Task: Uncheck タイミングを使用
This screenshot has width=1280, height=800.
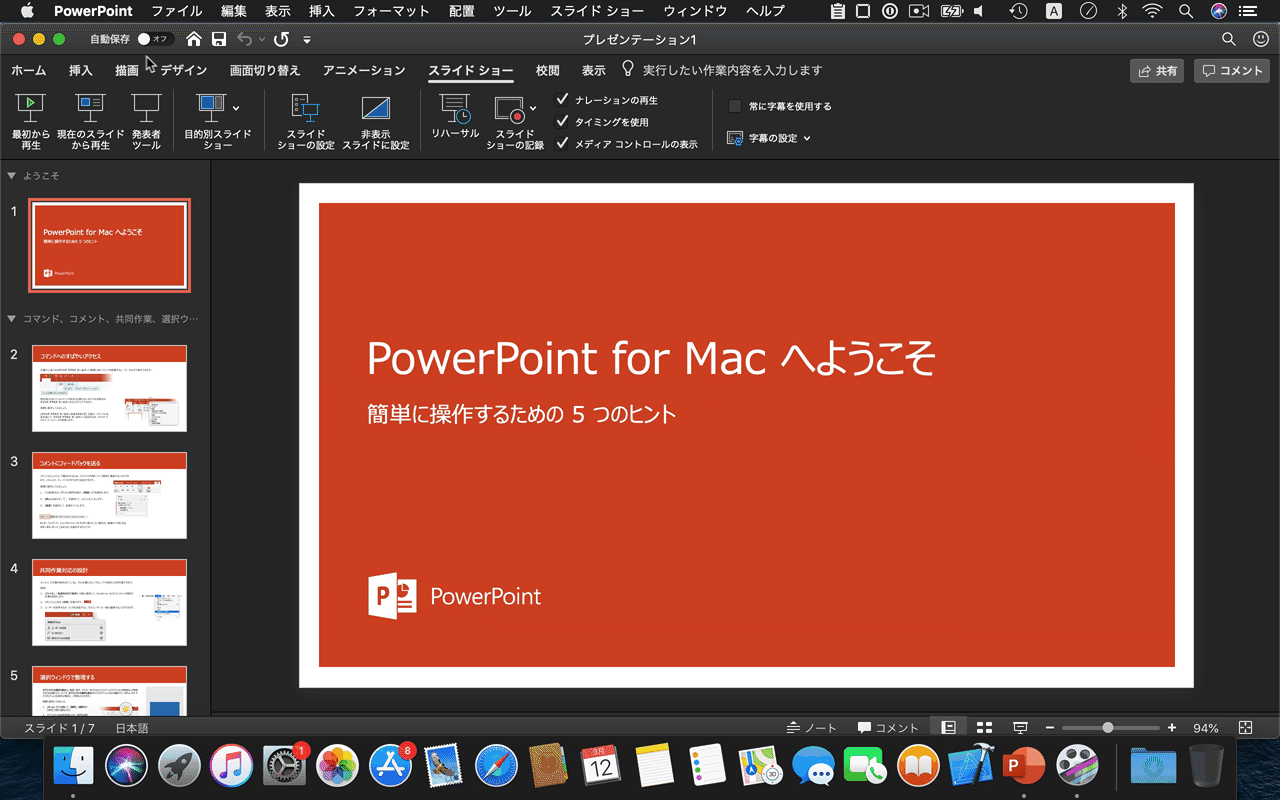Action: pyautogui.click(x=561, y=119)
